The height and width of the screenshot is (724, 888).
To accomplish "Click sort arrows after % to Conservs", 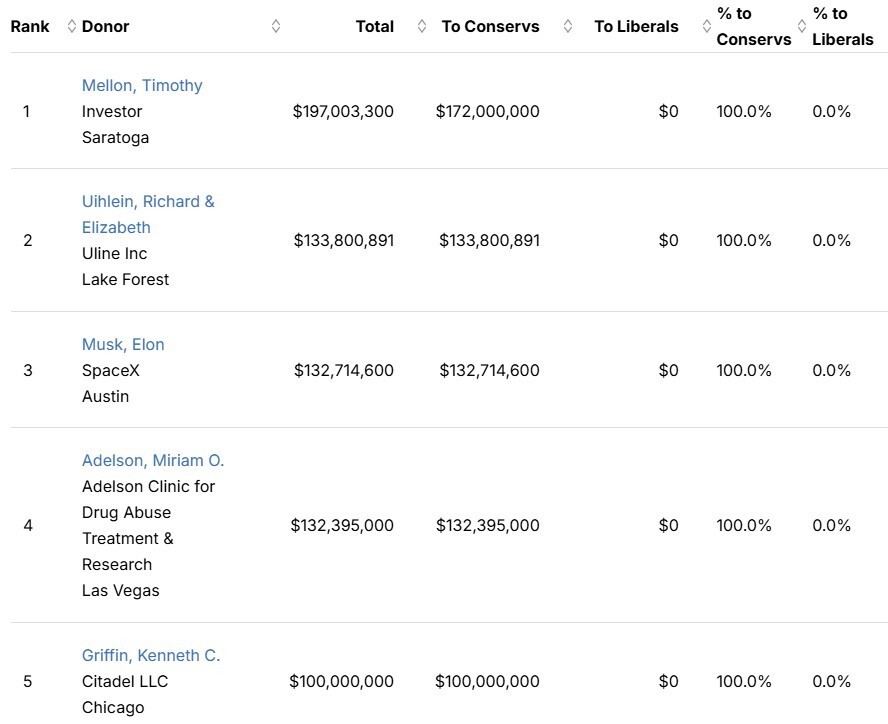I will click(801, 27).
